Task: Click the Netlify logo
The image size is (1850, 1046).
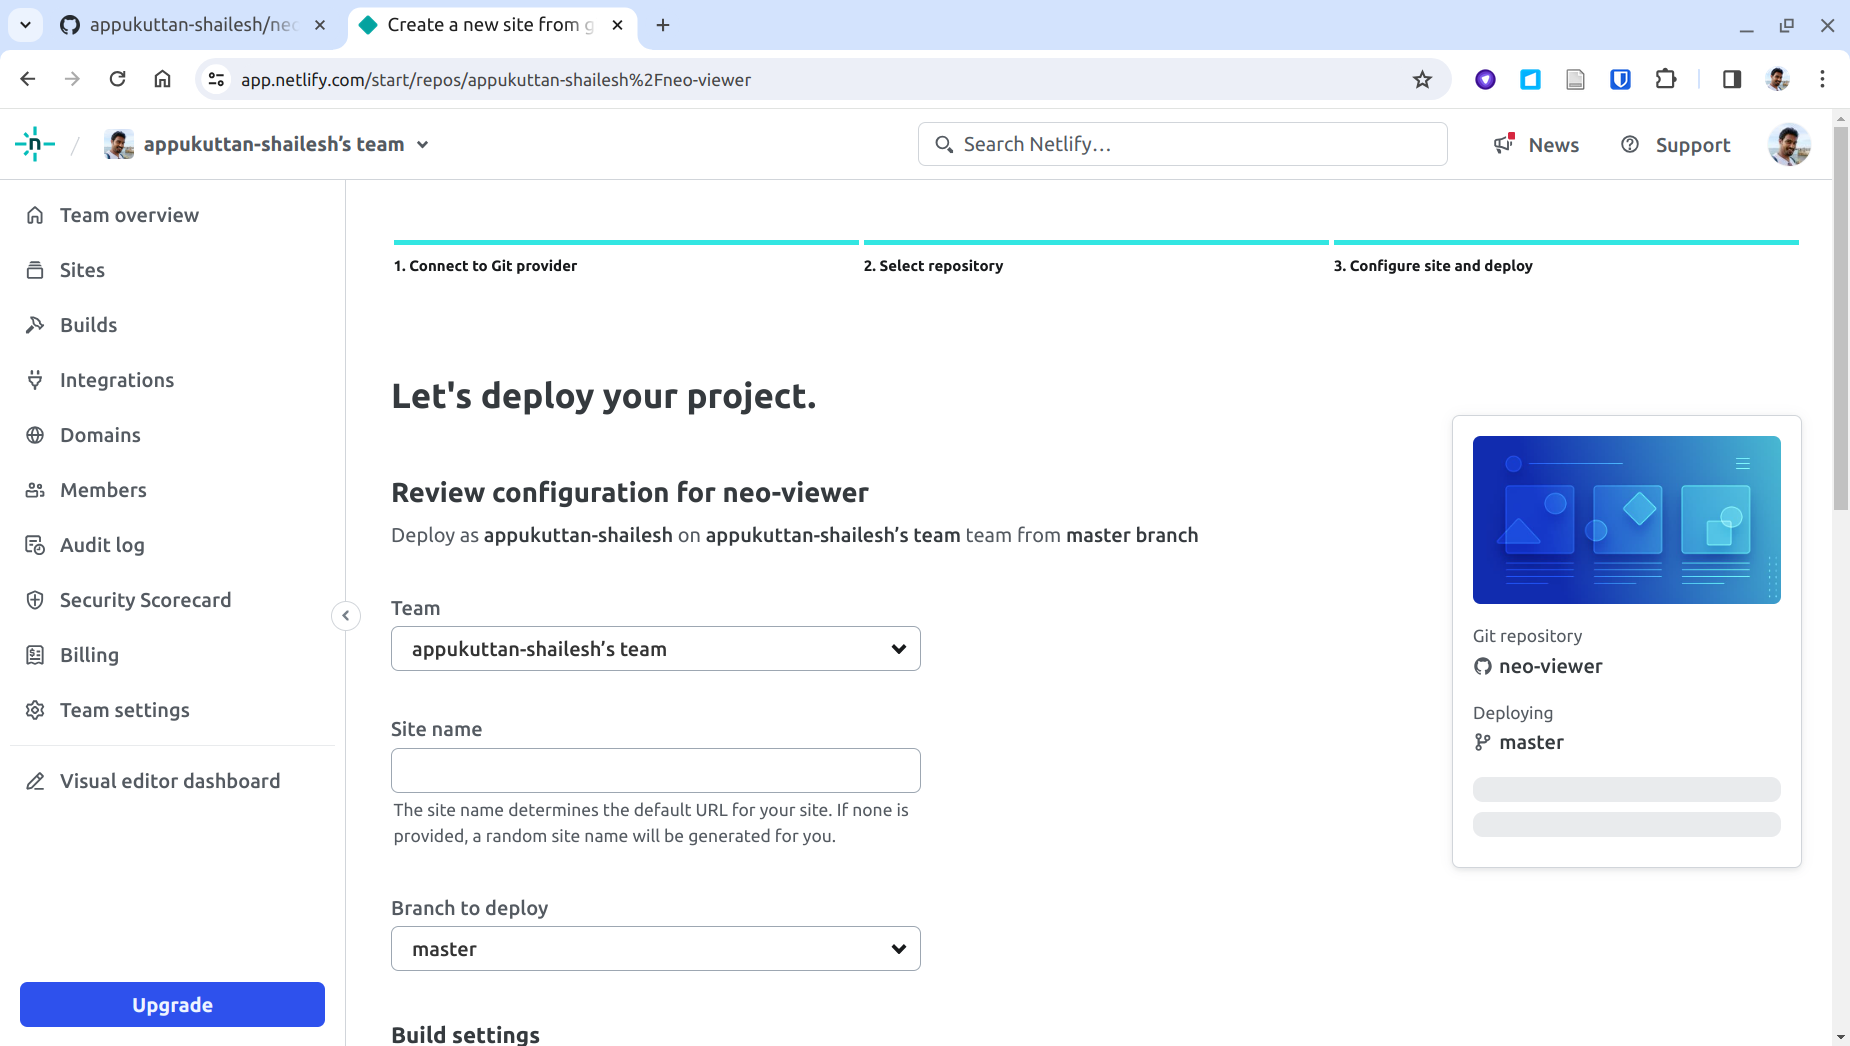Action: (34, 143)
